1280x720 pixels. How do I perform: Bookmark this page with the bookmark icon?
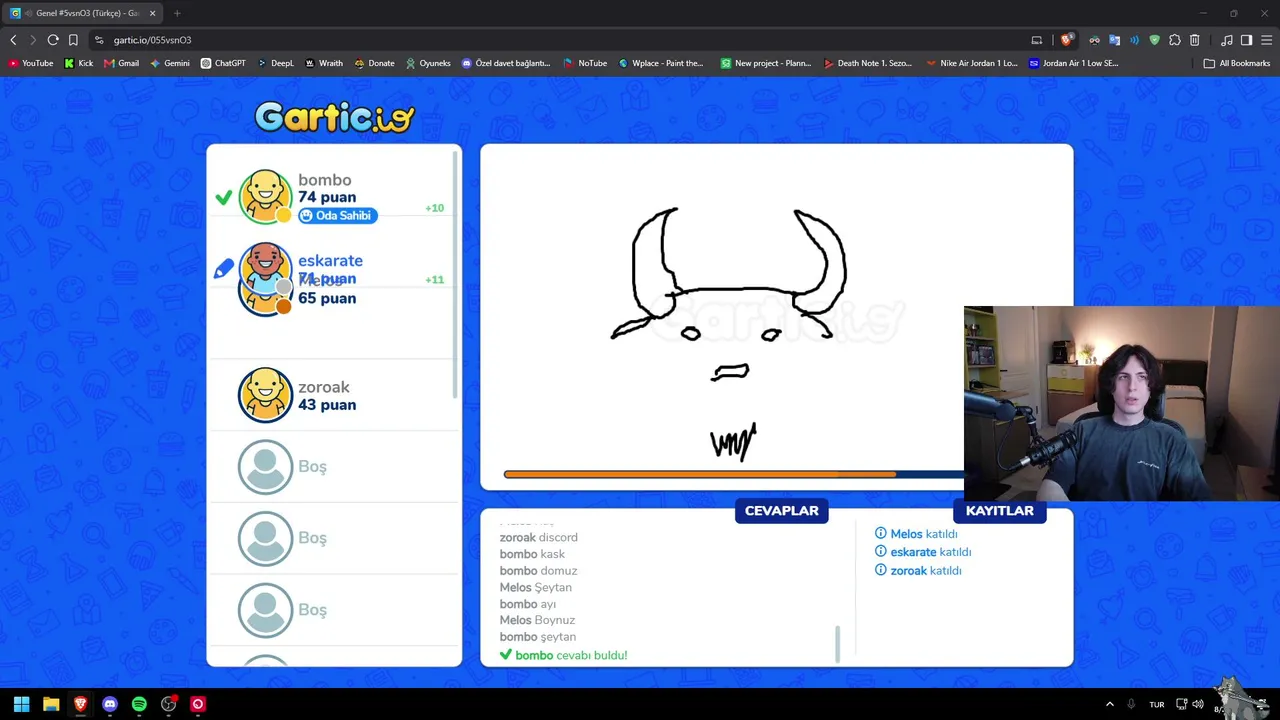pyautogui.click(x=73, y=40)
